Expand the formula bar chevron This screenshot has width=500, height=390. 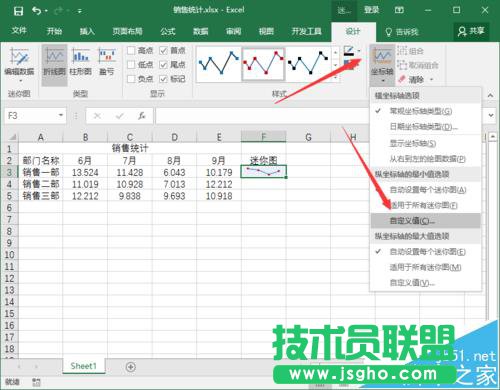[x=491, y=115]
